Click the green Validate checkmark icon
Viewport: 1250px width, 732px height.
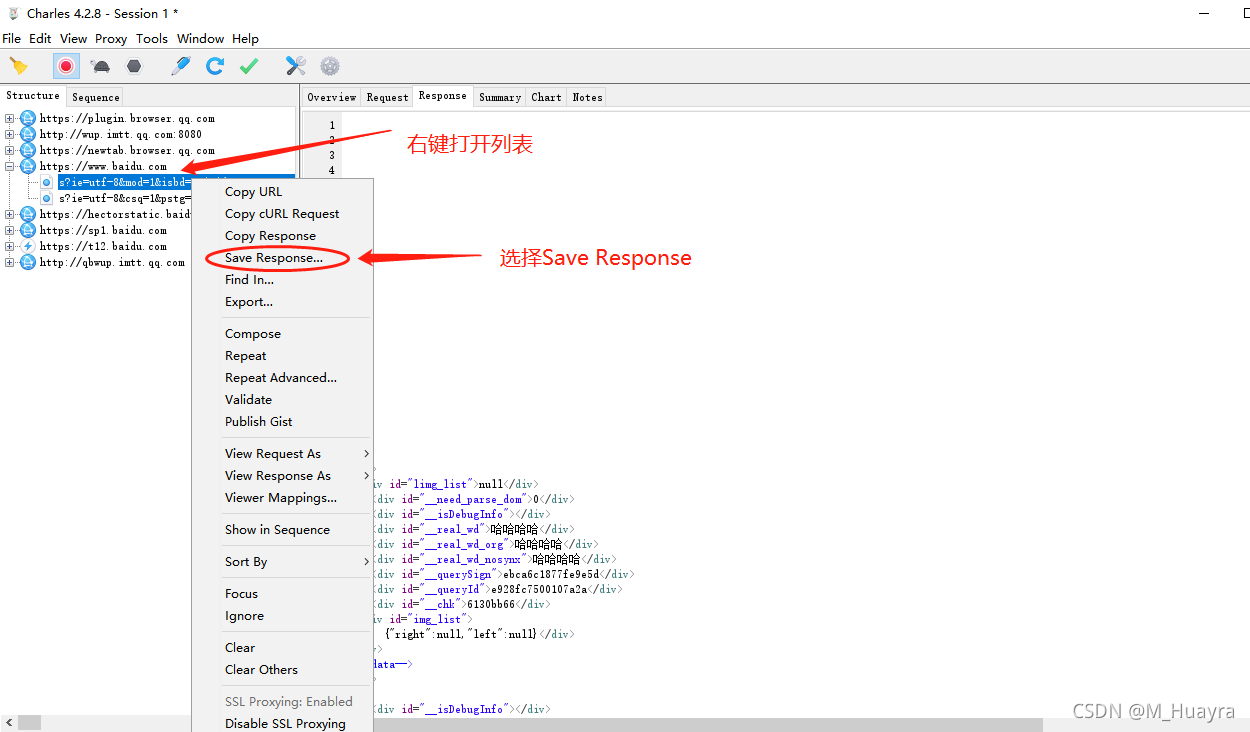[x=249, y=66]
